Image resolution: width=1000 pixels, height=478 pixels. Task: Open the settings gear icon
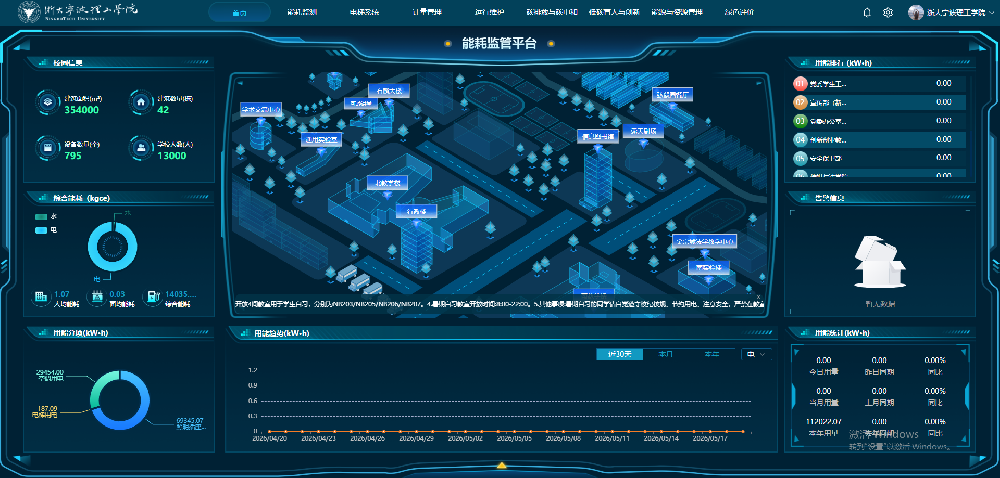[887, 12]
